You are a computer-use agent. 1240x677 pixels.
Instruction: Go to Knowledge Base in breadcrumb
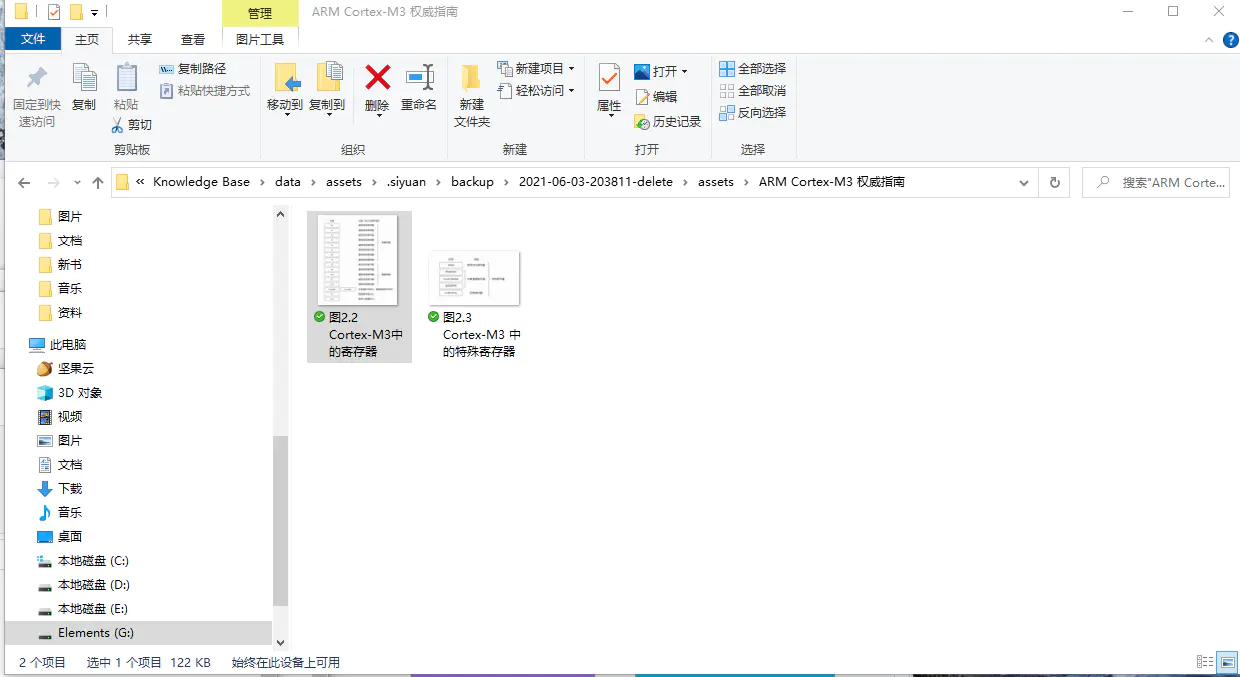[x=202, y=182]
